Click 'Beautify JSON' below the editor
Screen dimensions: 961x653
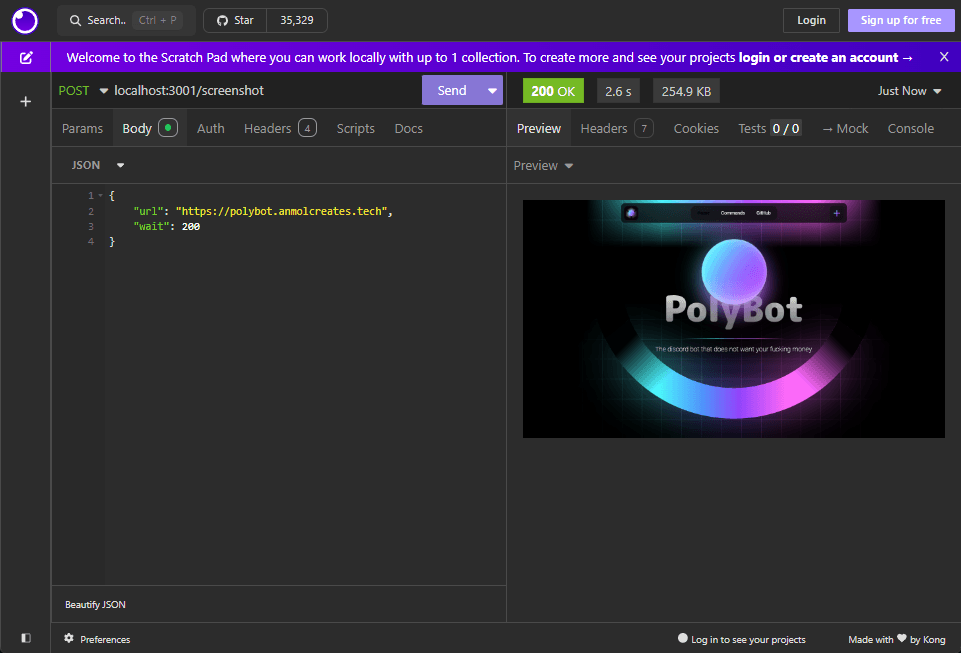[x=95, y=604]
